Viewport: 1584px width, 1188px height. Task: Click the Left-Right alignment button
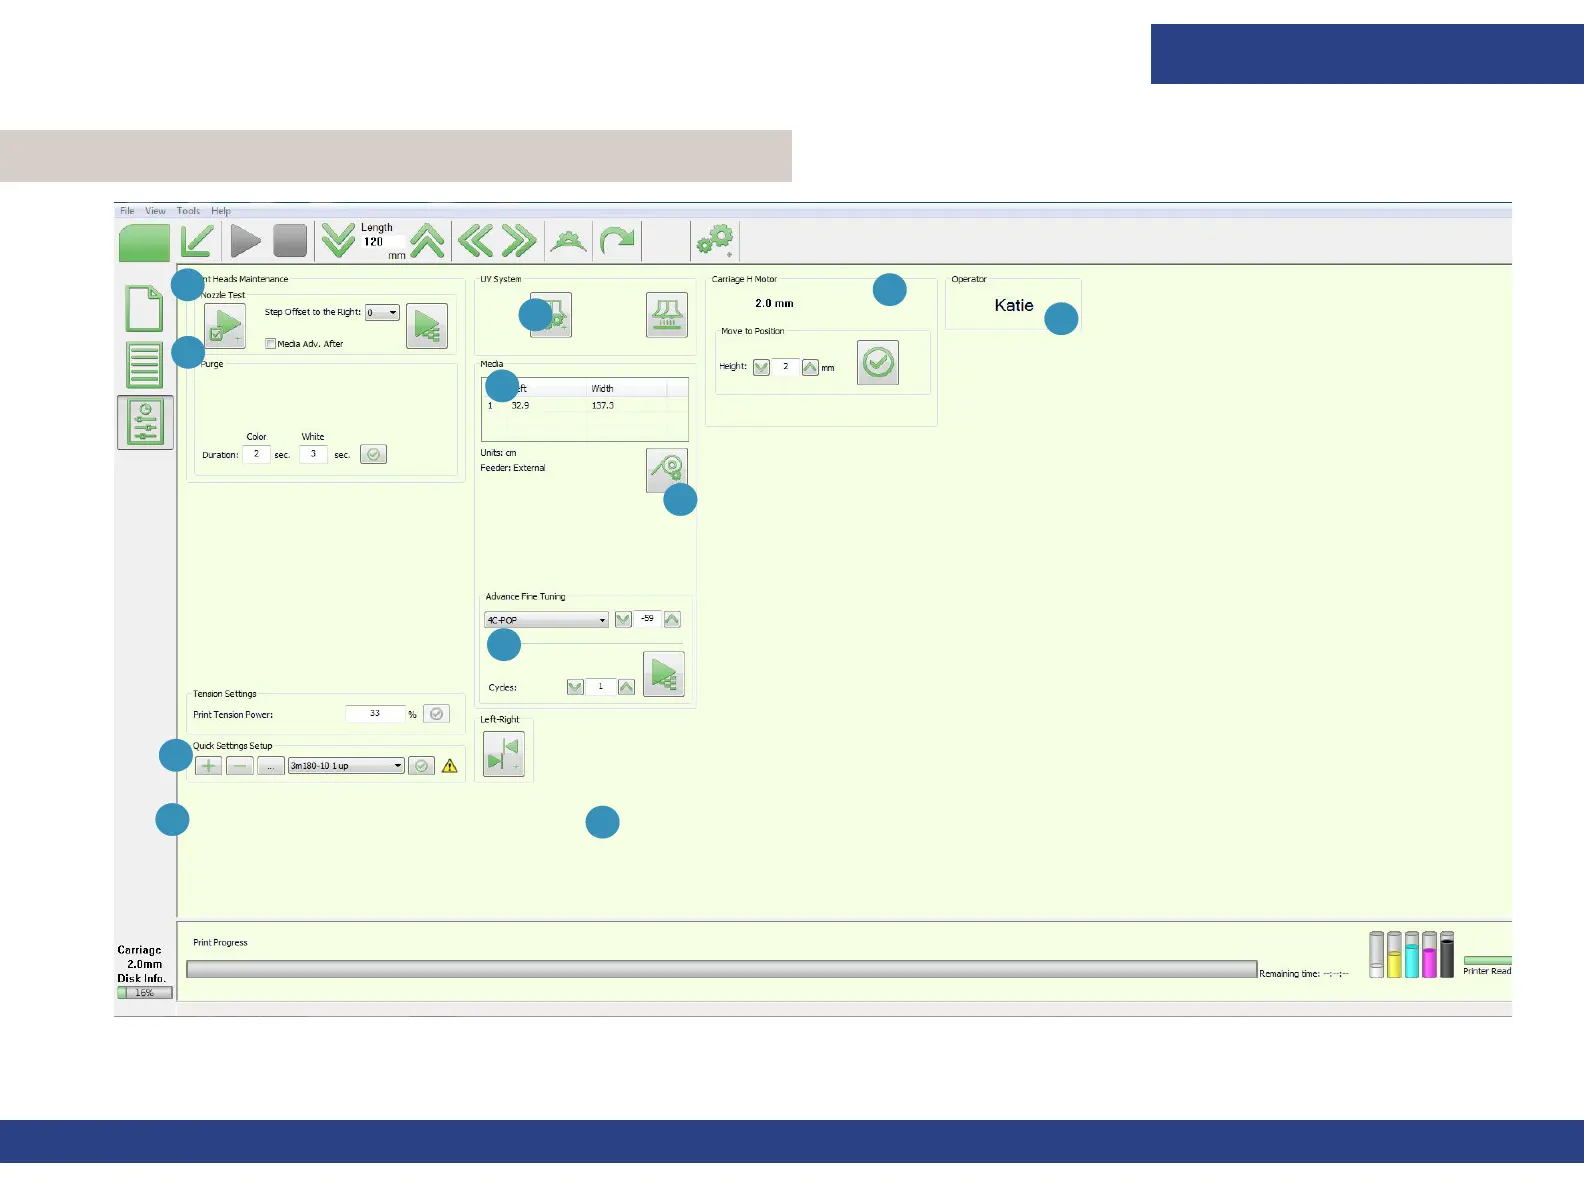pos(504,753)
